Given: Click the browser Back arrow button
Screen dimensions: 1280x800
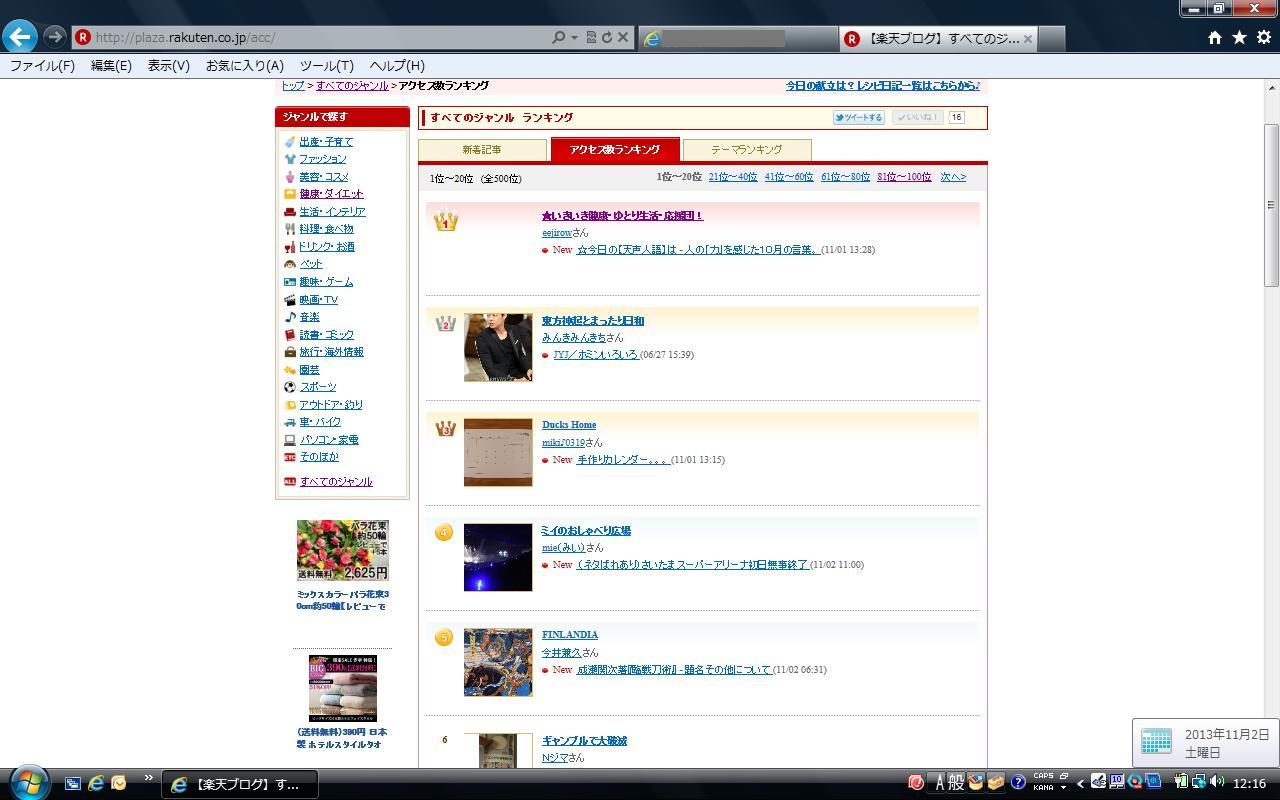Looking at the screenshot, I should 20,37.
